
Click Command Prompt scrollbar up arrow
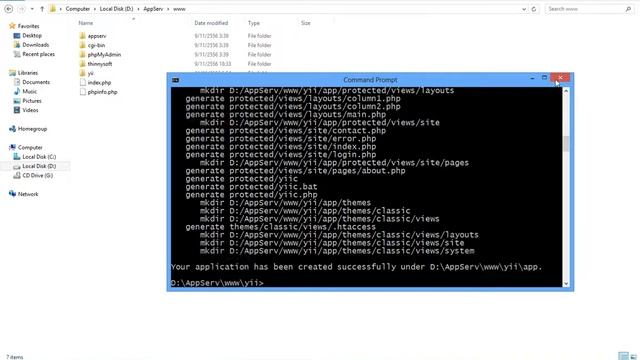click(x=566, y=91)
